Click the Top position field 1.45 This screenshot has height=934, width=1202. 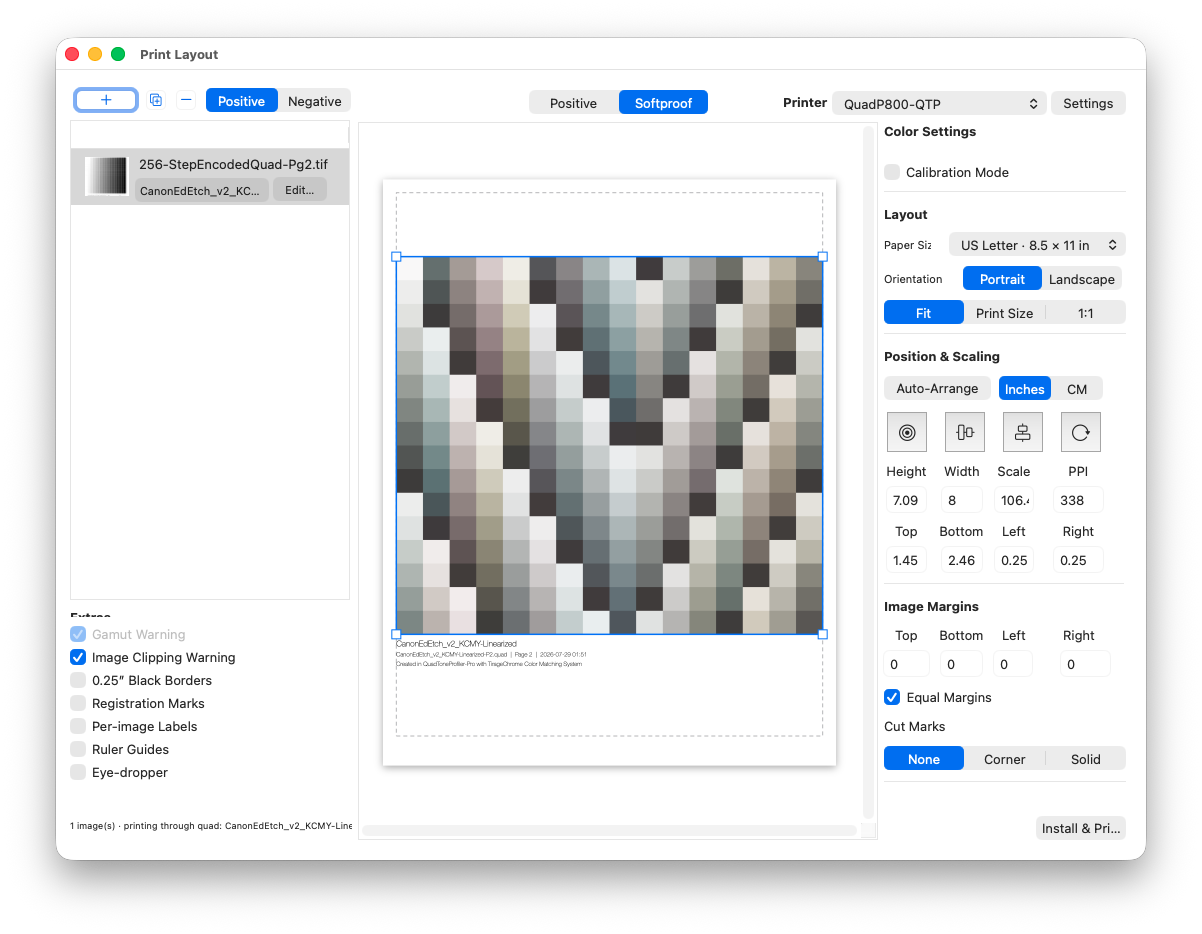pos(906,560)
